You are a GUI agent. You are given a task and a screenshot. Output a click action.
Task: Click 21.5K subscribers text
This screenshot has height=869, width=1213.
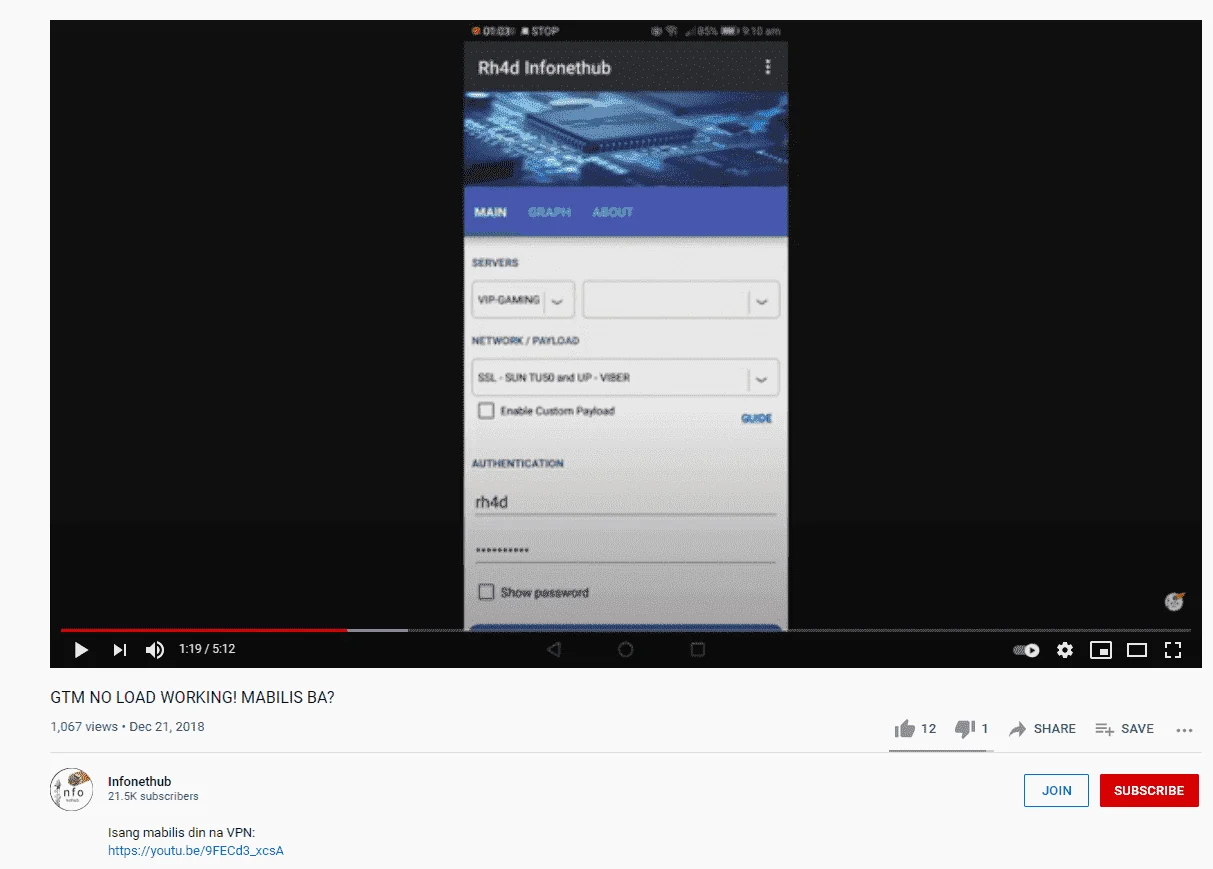(153, 797)
